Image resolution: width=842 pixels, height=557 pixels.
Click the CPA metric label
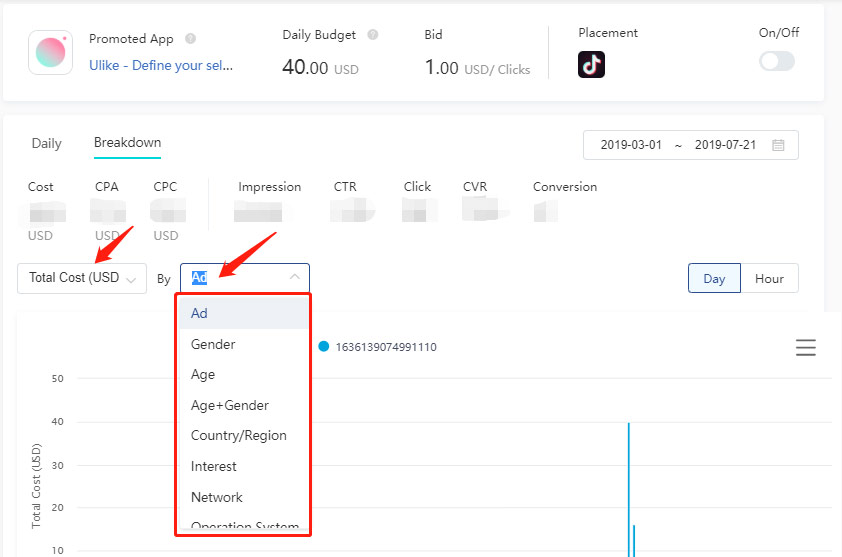tap(106, 186)
